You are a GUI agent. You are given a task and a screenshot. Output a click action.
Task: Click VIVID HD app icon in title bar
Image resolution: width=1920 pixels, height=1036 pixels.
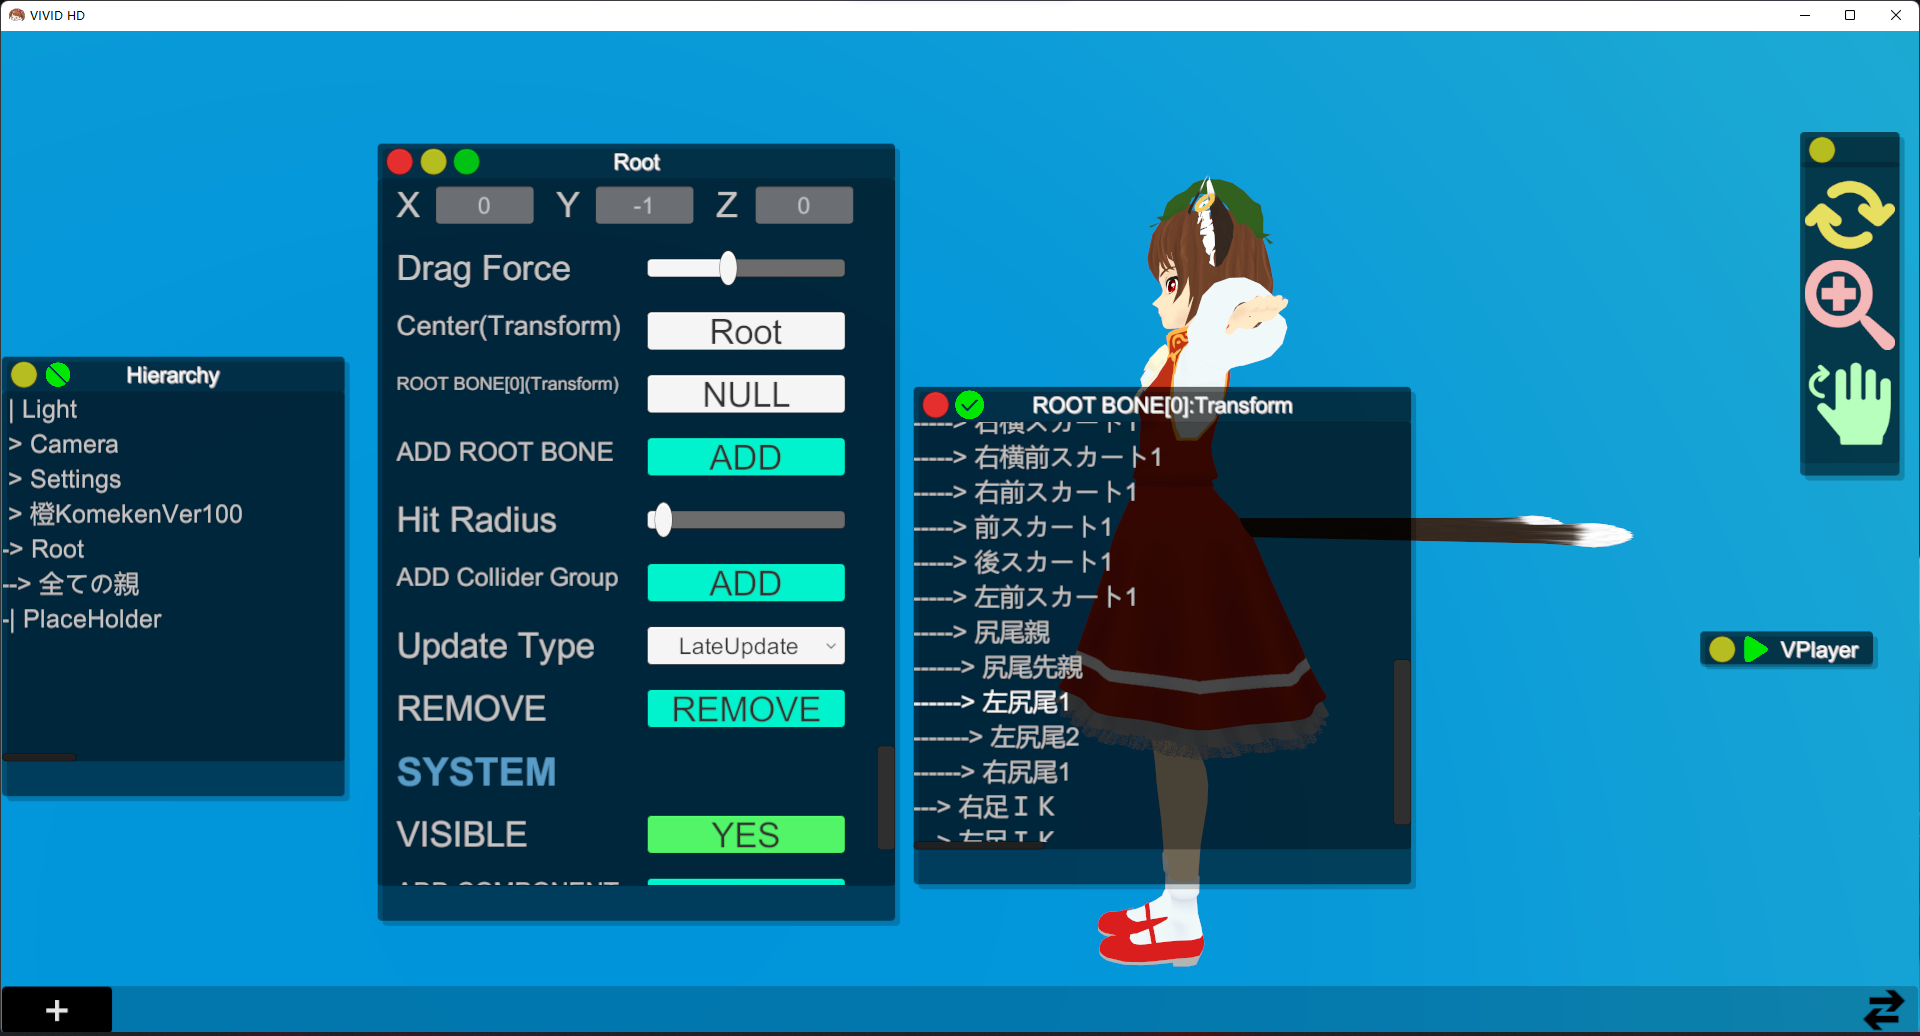16,15
